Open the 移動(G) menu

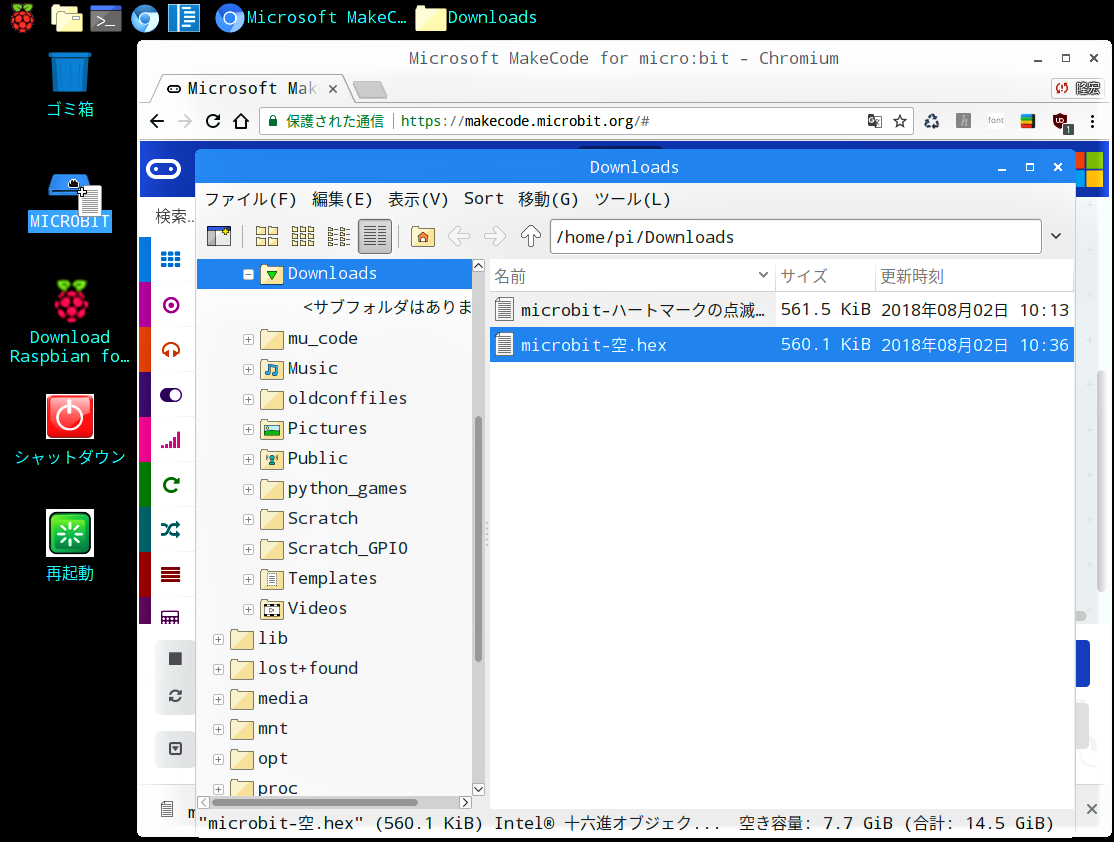tap(548, 200)
